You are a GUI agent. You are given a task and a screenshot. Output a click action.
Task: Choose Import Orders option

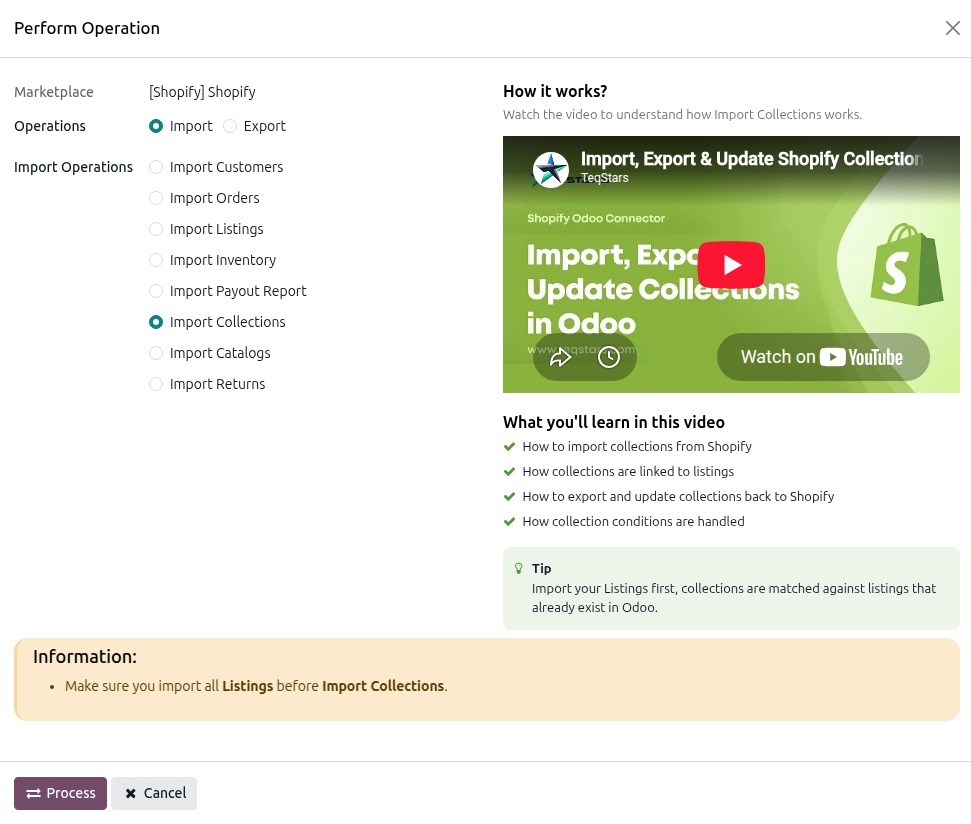point(156,198)
